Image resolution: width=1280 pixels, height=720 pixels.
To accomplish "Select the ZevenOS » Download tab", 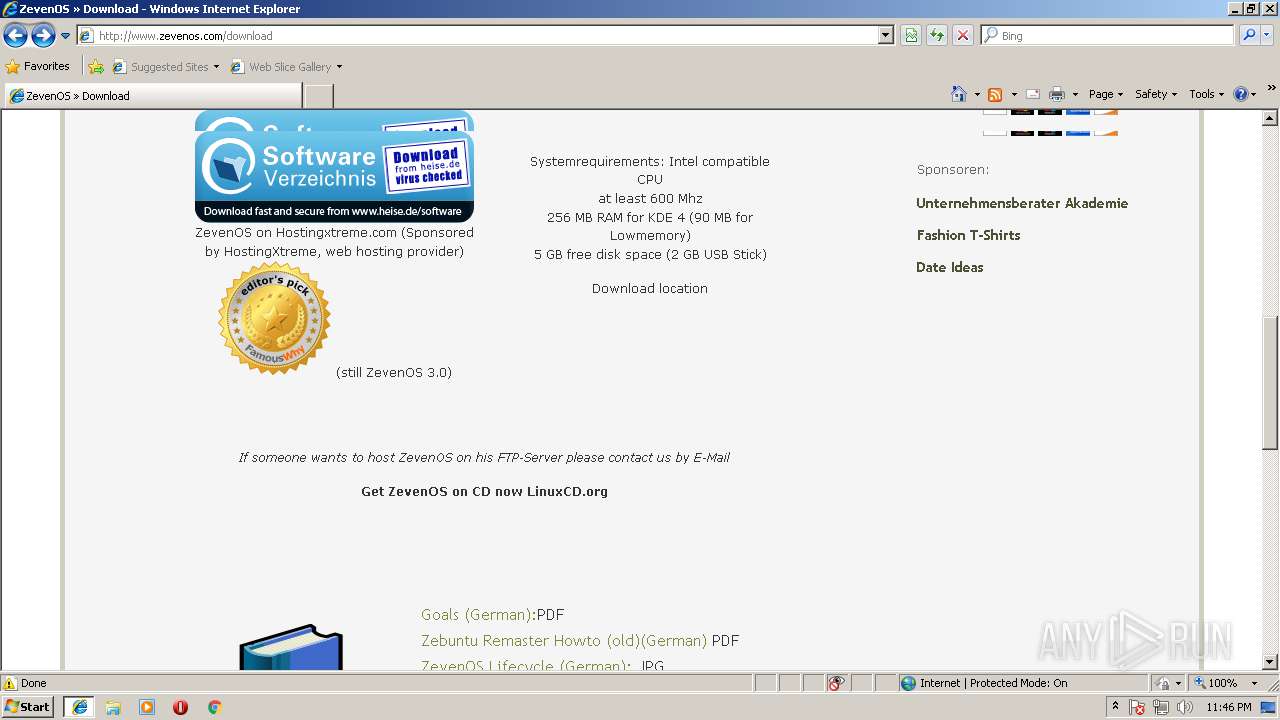I will [153, 96].
